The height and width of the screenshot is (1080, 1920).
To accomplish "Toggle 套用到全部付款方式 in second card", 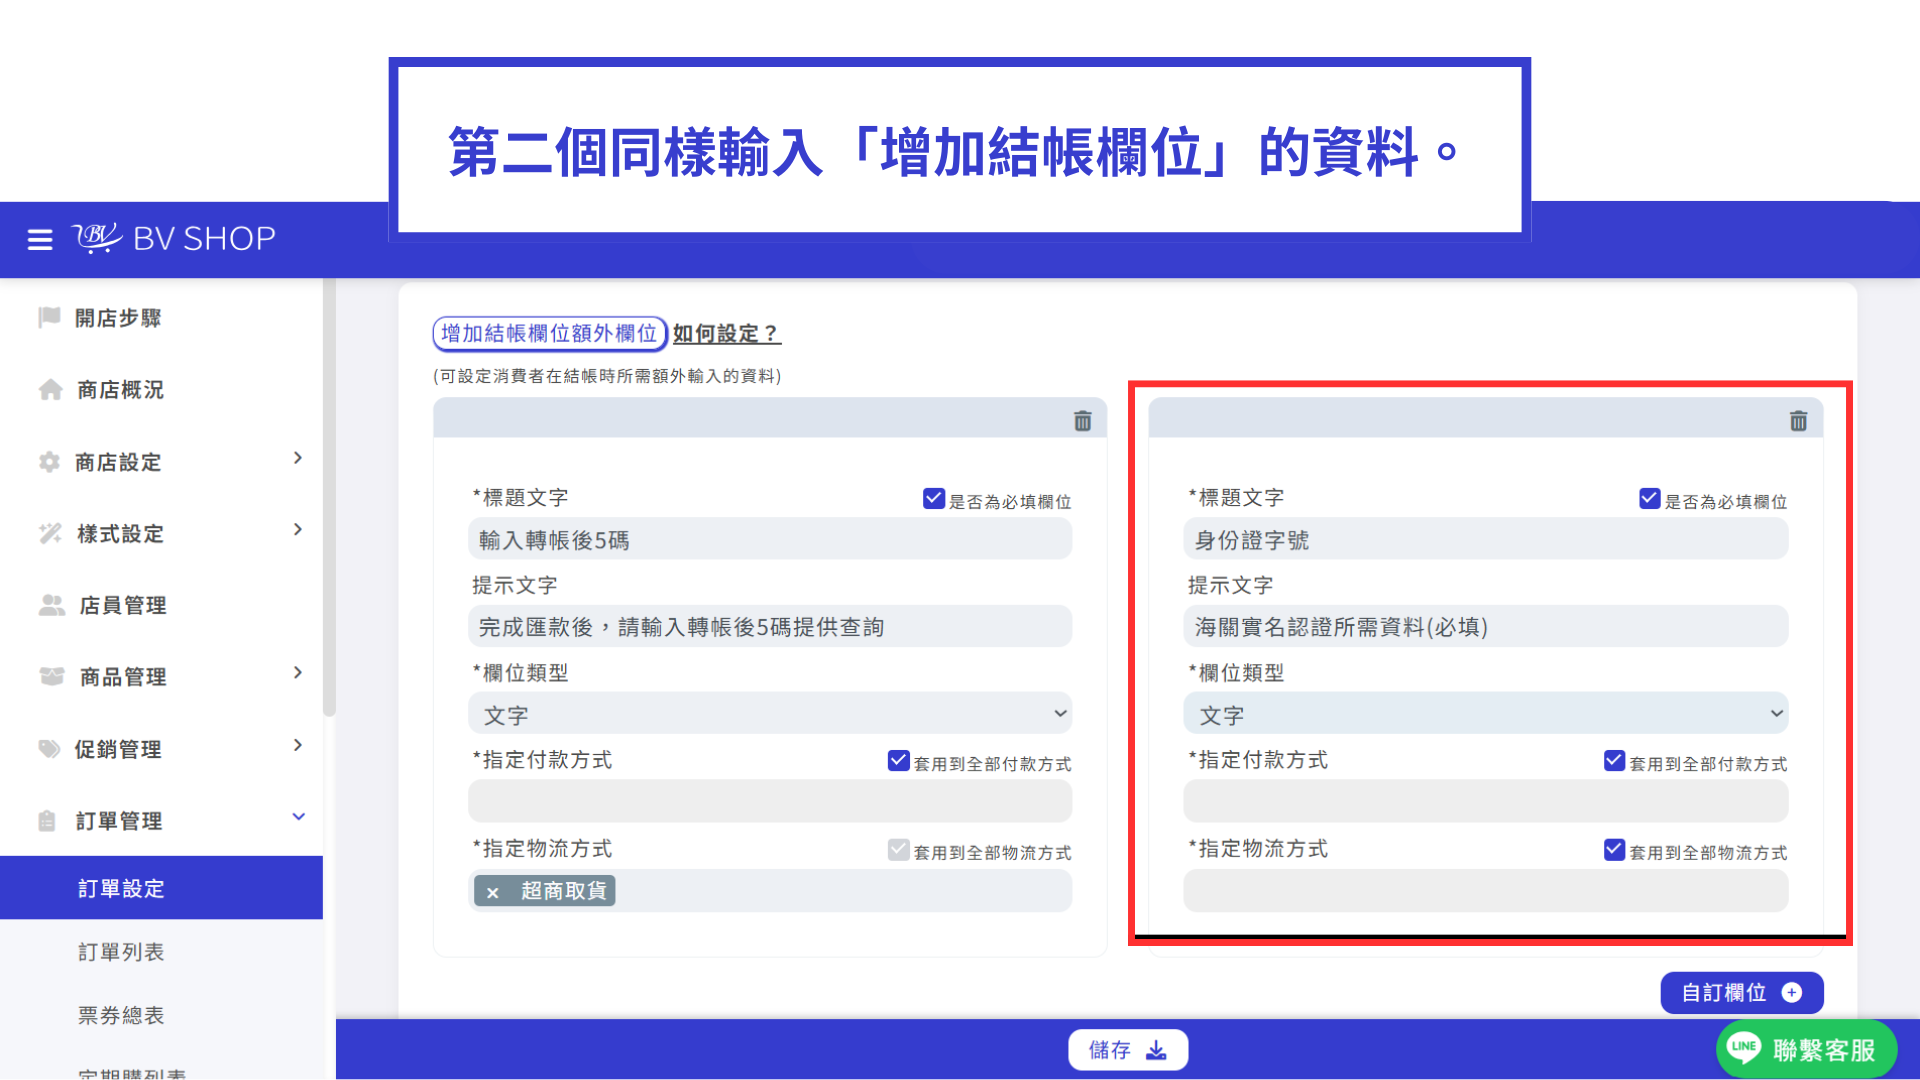I will click(1614, 761).
